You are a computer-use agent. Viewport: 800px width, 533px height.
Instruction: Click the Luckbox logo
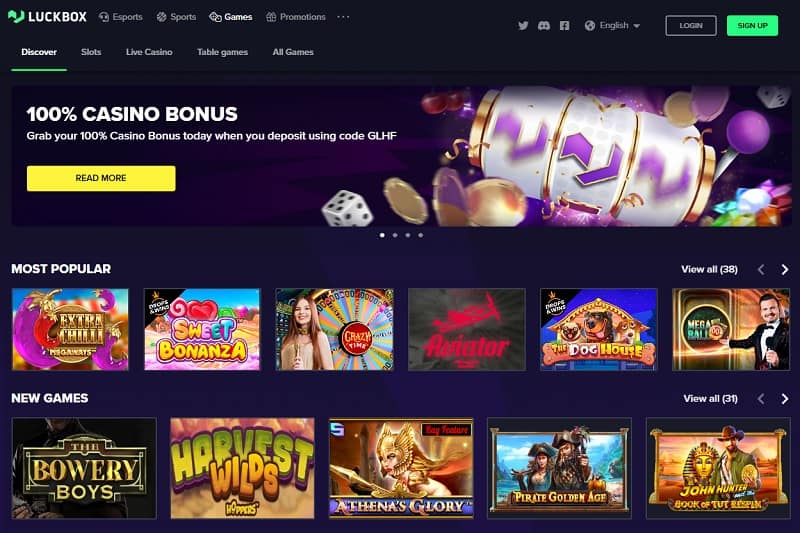coord(47,17)
